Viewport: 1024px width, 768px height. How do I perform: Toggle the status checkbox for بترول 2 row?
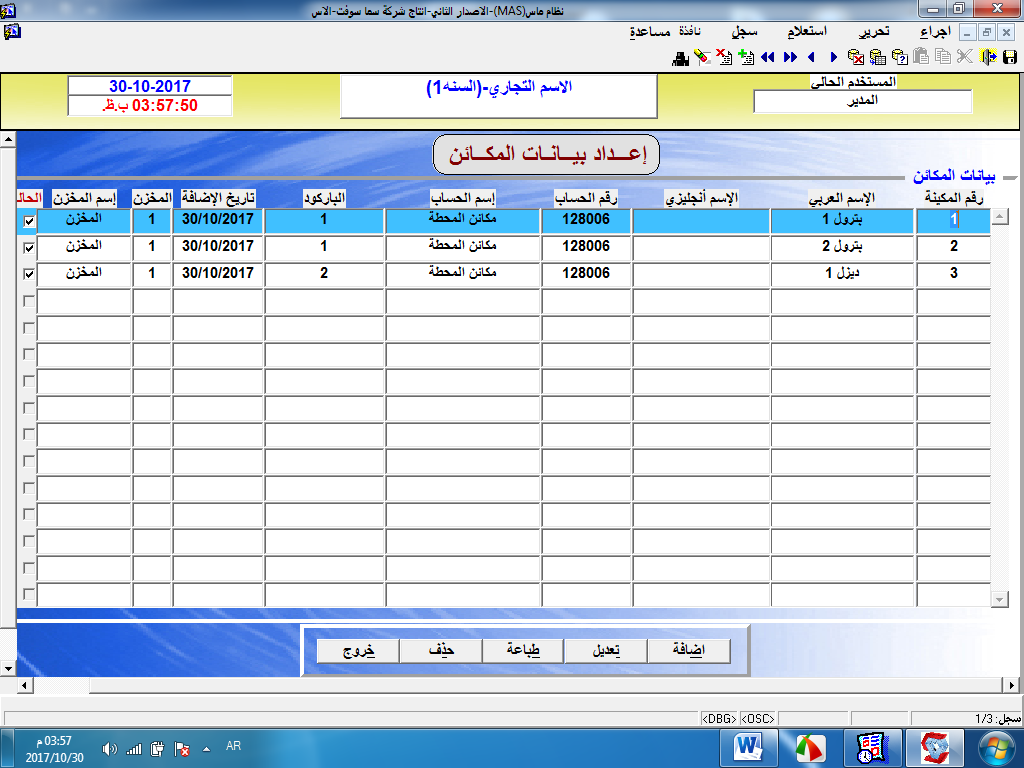coord(28,247)
